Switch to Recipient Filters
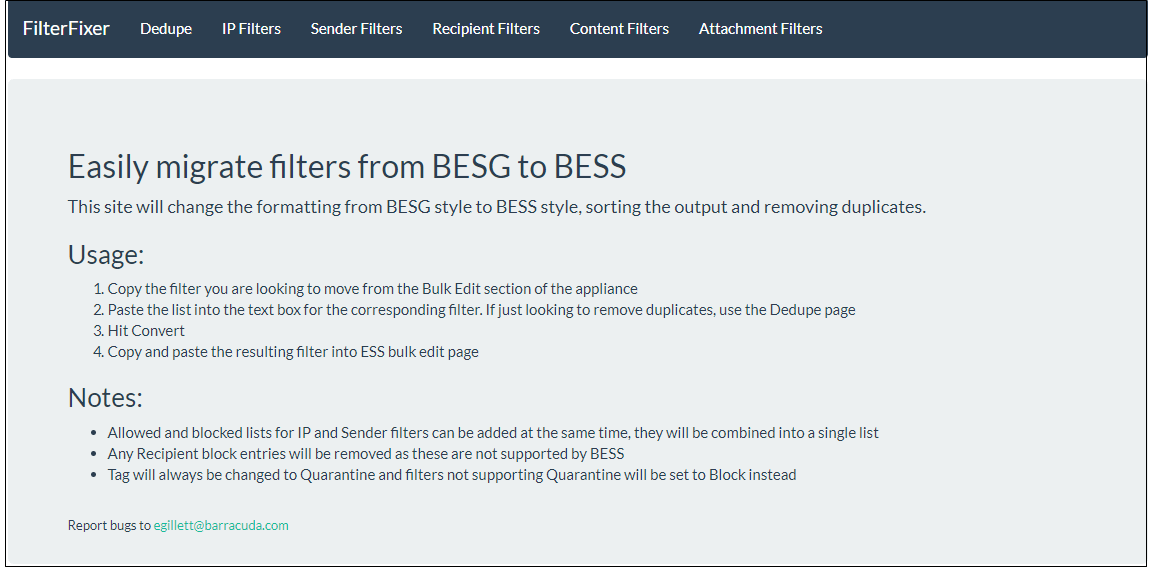Image resolution: width=1149 pixels, height=568 pixels. pyautogui.click(x=486, y=29)
